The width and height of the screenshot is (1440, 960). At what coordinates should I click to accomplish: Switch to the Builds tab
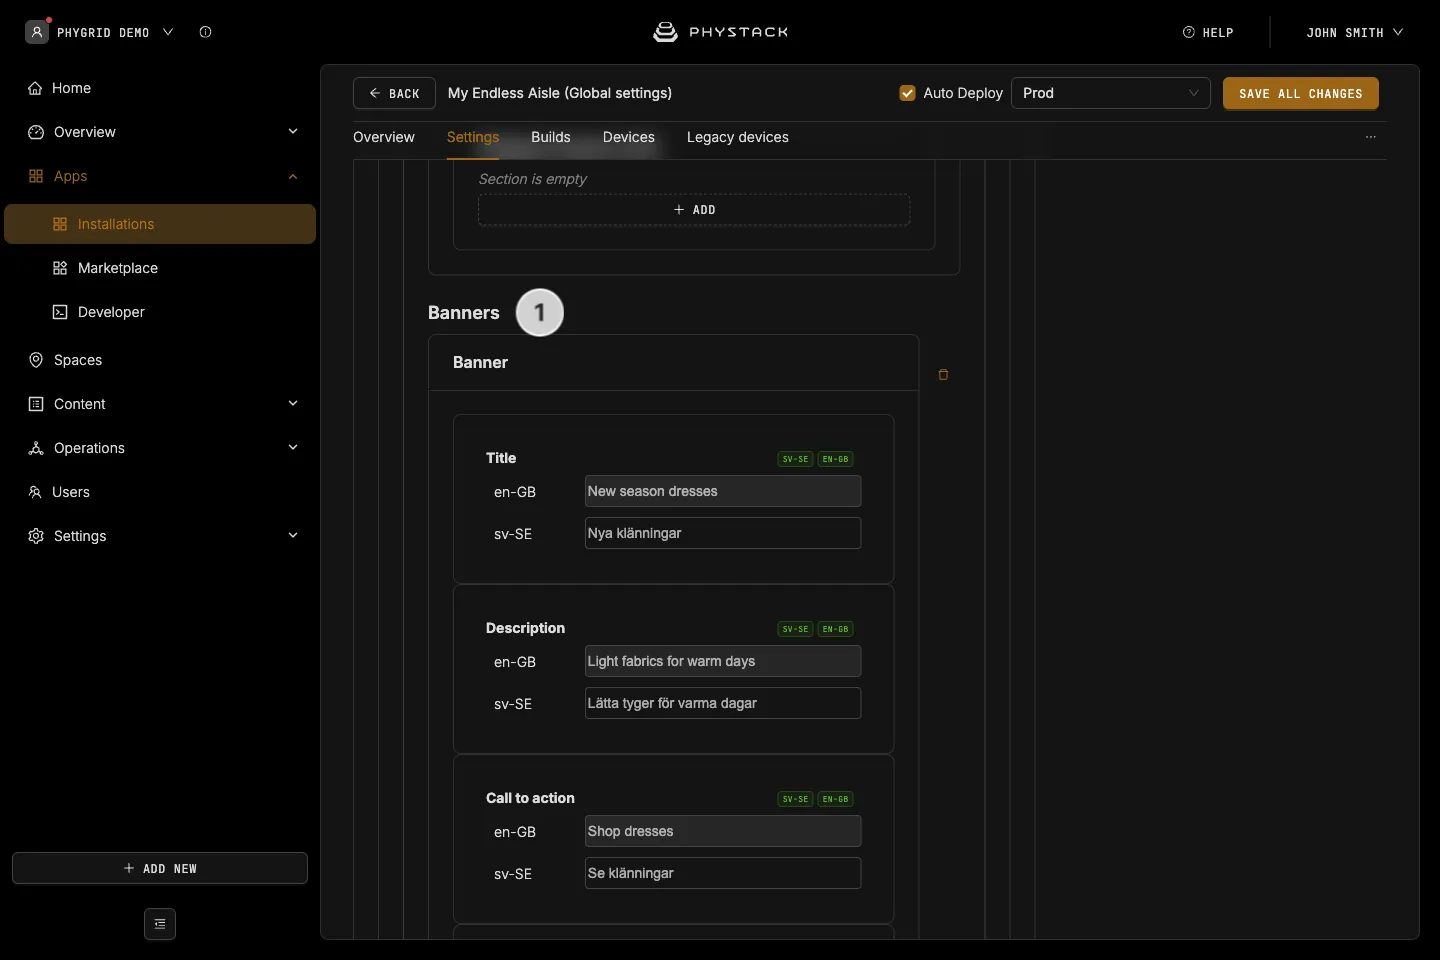pyautogui.click(x=551, y=137)
